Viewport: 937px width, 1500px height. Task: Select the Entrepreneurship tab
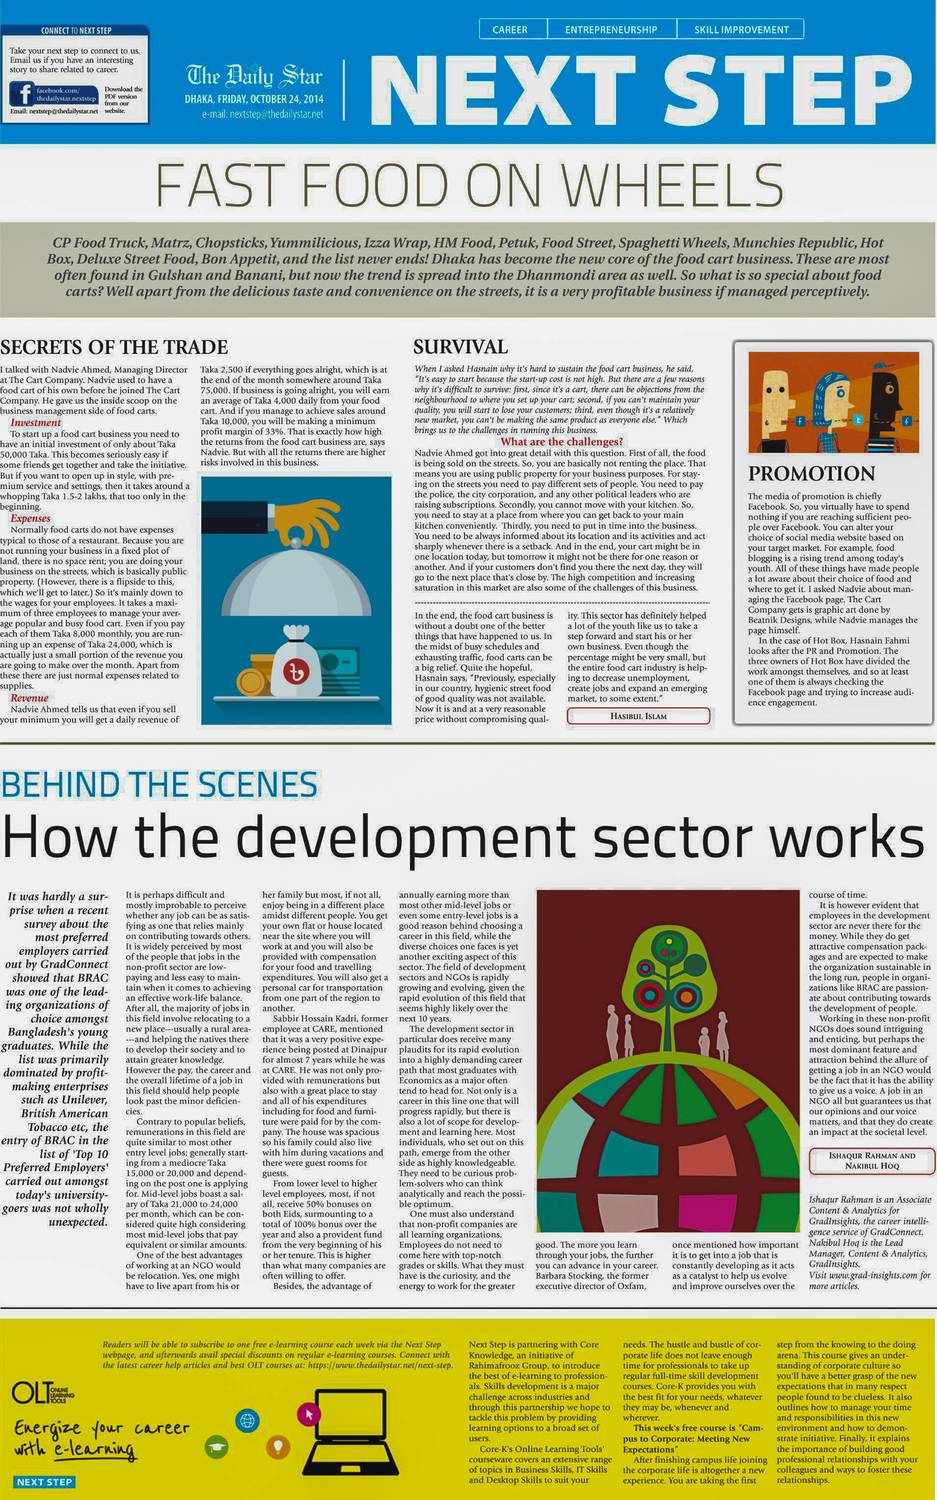[x=611, y=30]
